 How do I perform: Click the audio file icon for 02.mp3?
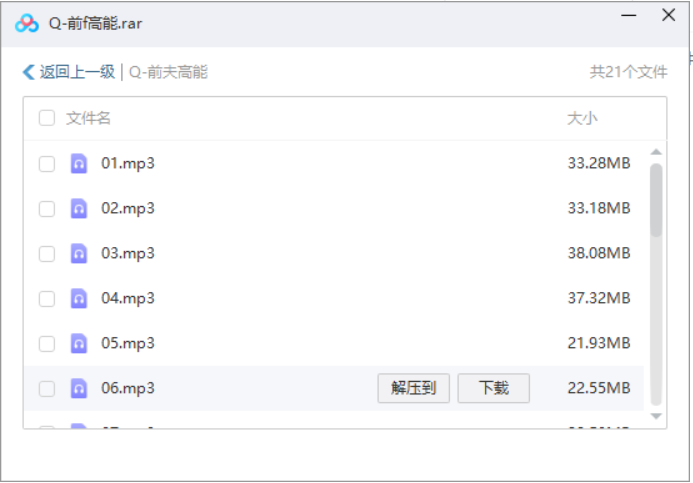tap(79, 209)
